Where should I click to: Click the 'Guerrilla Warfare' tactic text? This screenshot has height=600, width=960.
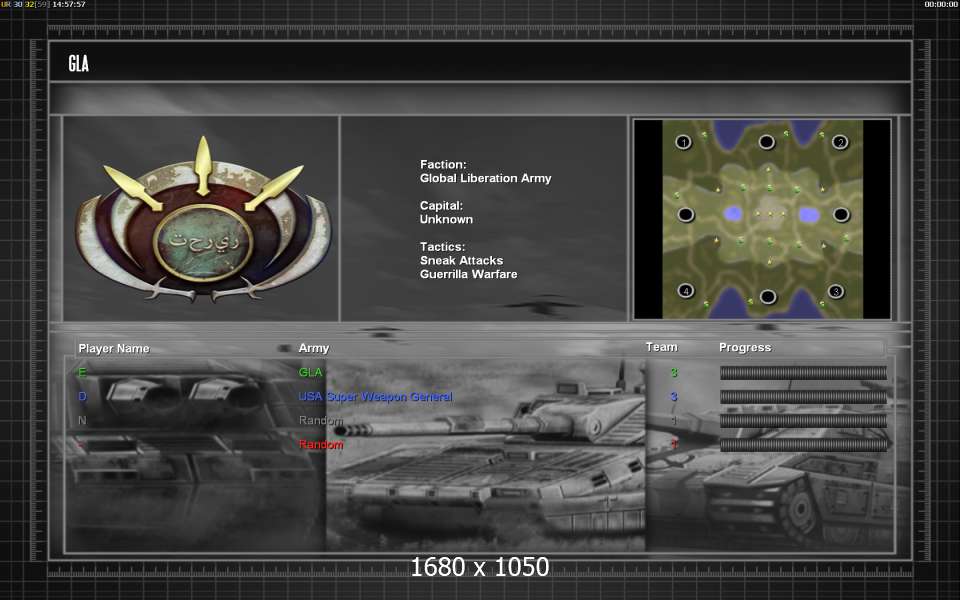click(468, 274)
